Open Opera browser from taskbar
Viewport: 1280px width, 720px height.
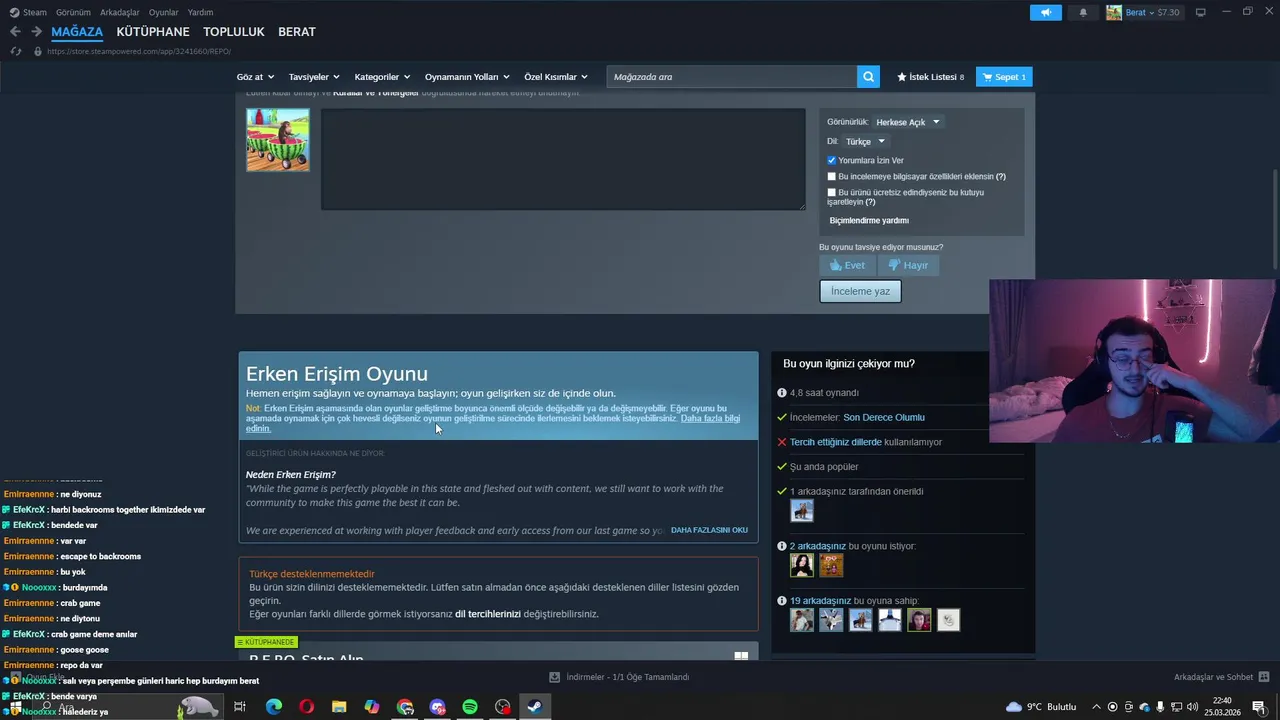point(306,707)
